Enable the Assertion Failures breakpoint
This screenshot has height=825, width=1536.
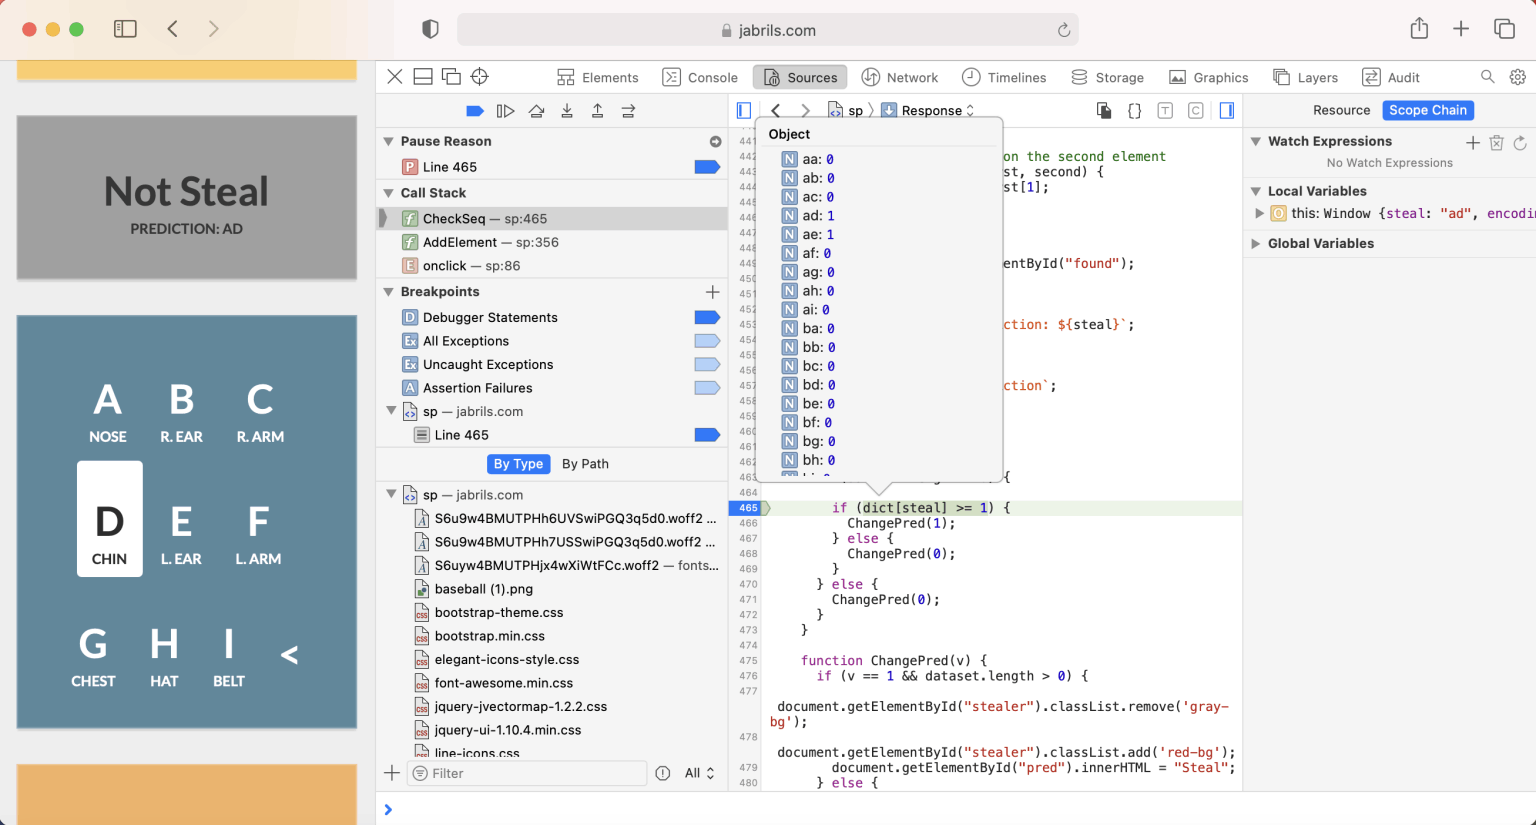click(x=707, y=388)
